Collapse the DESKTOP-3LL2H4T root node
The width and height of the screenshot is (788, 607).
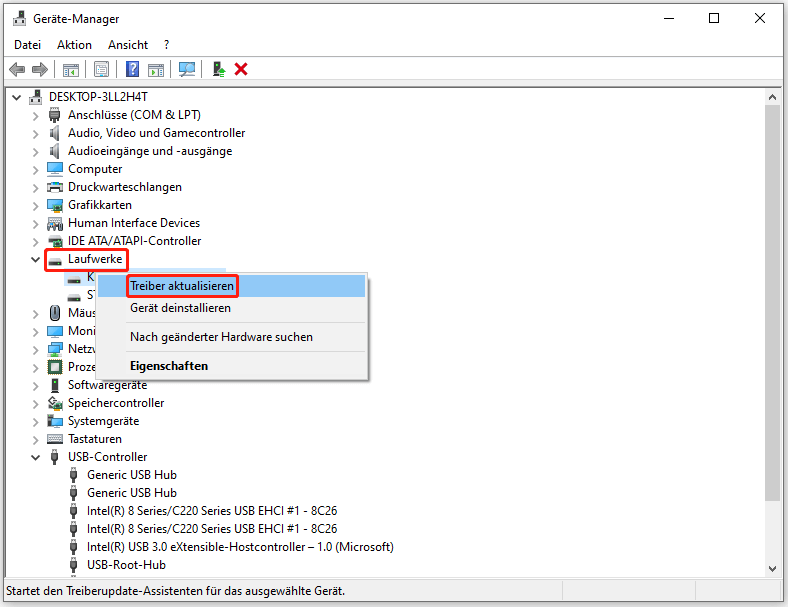click(17, 97)
